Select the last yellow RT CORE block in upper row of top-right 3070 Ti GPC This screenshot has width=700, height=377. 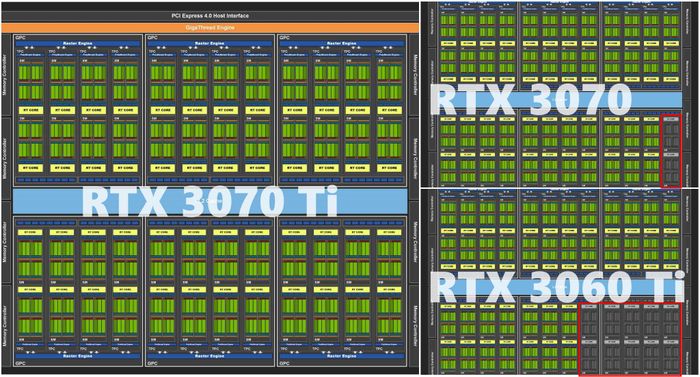pos(389,110)
